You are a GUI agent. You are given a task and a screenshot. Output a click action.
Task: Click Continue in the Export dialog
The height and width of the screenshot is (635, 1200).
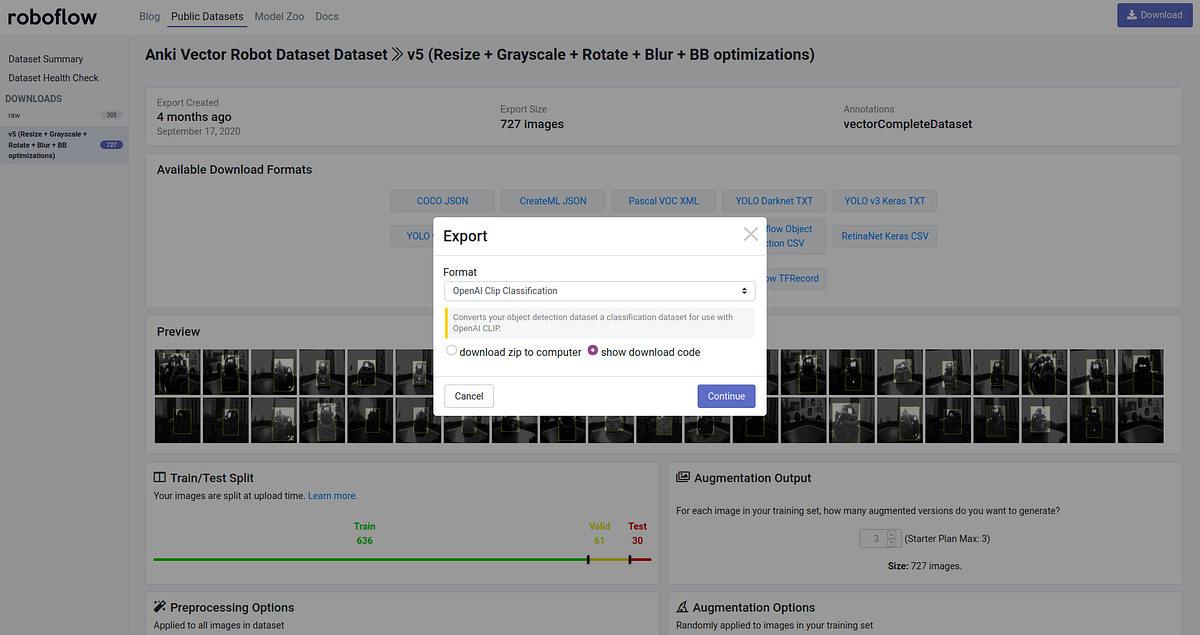(726, 396)
